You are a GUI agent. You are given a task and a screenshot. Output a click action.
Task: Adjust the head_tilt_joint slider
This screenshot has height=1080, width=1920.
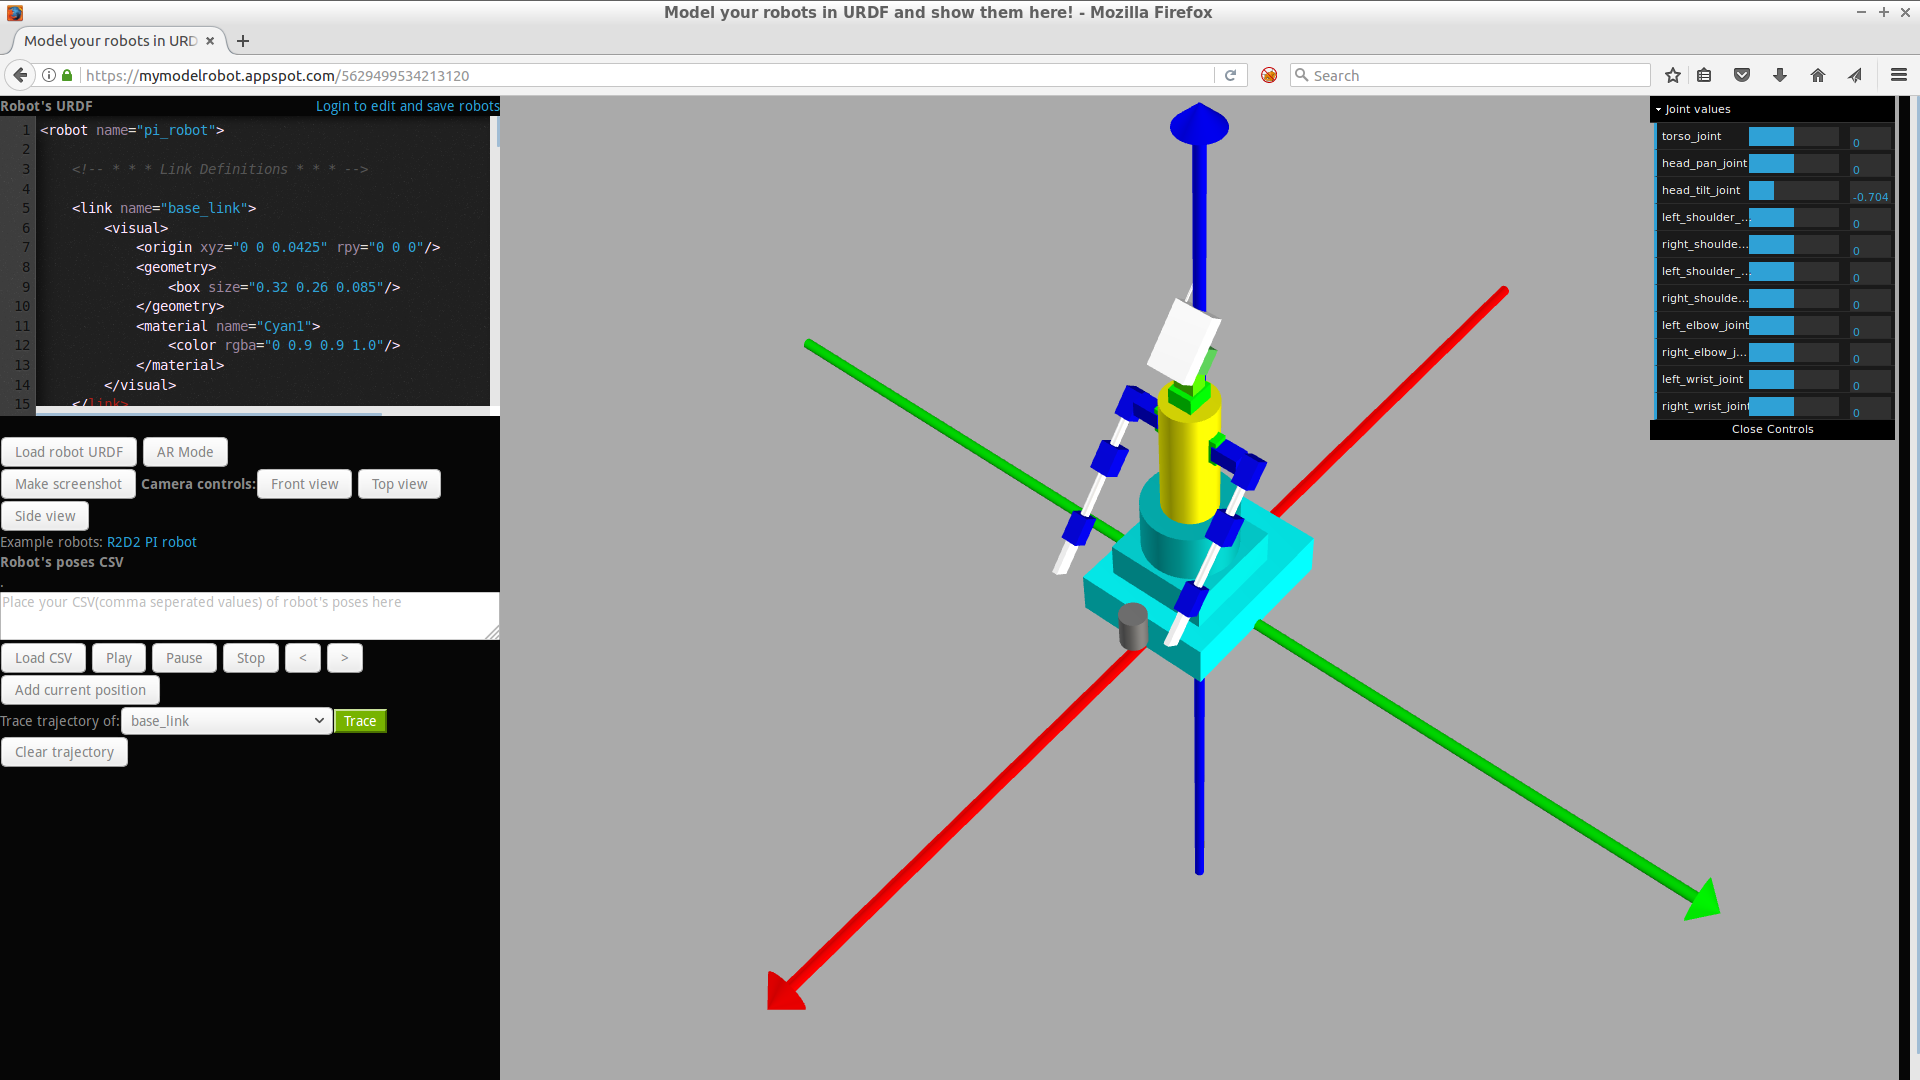click(1793, 190)
